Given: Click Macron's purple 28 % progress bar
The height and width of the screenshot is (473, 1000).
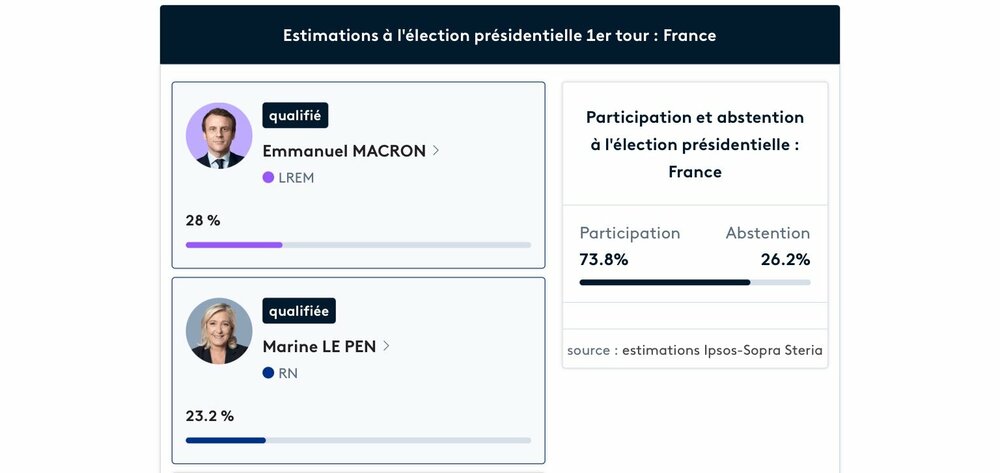Looking at the screenshot, I should (x=234, y=245).
